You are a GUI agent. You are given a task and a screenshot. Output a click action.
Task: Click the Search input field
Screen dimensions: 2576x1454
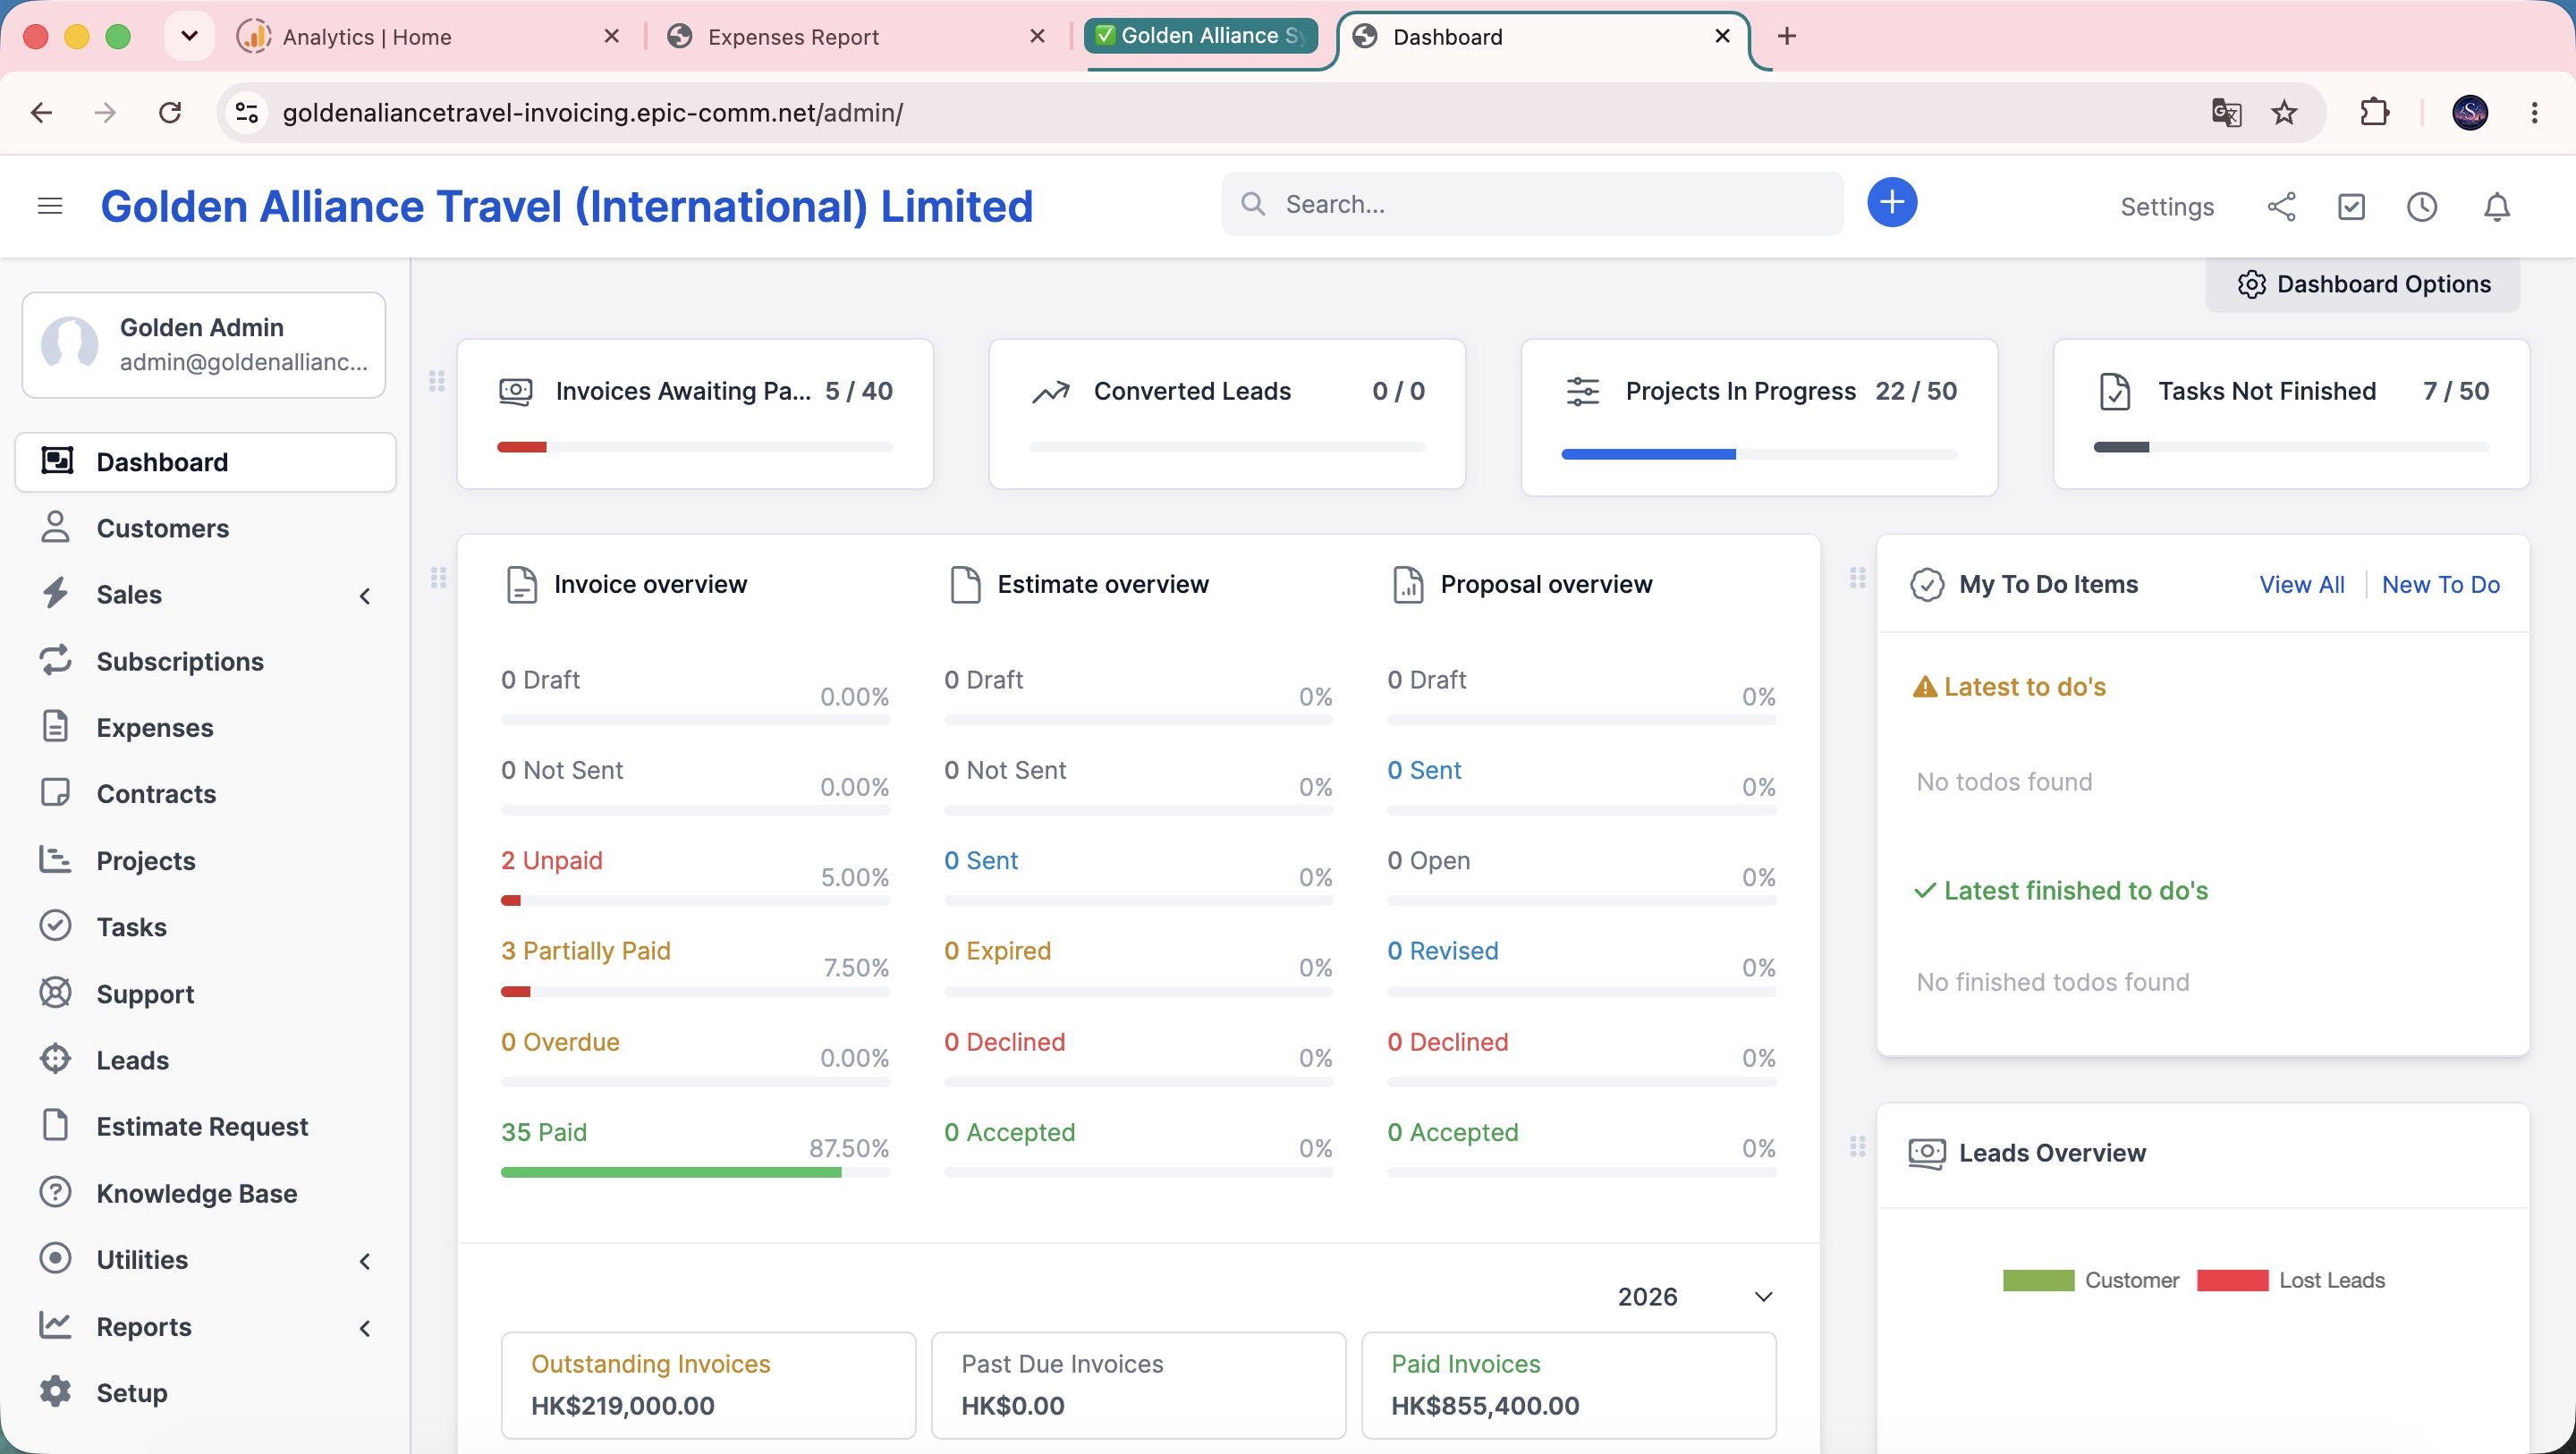tap(1532, 204)
